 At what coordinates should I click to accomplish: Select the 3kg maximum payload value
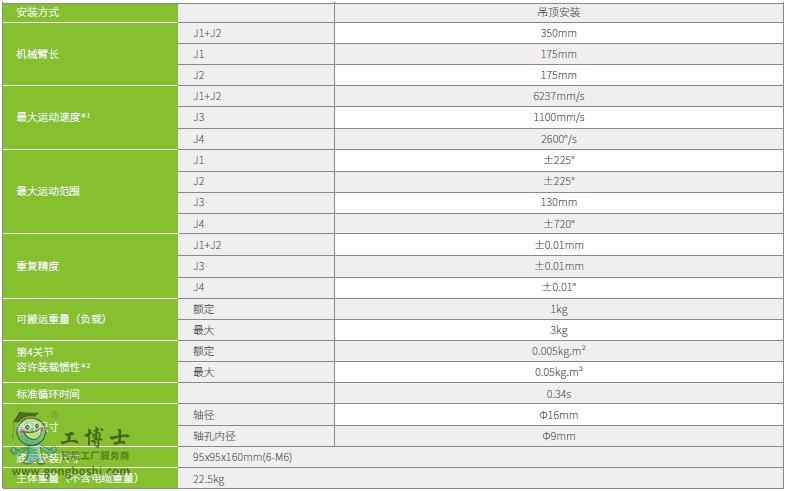[x=558, y=330]
